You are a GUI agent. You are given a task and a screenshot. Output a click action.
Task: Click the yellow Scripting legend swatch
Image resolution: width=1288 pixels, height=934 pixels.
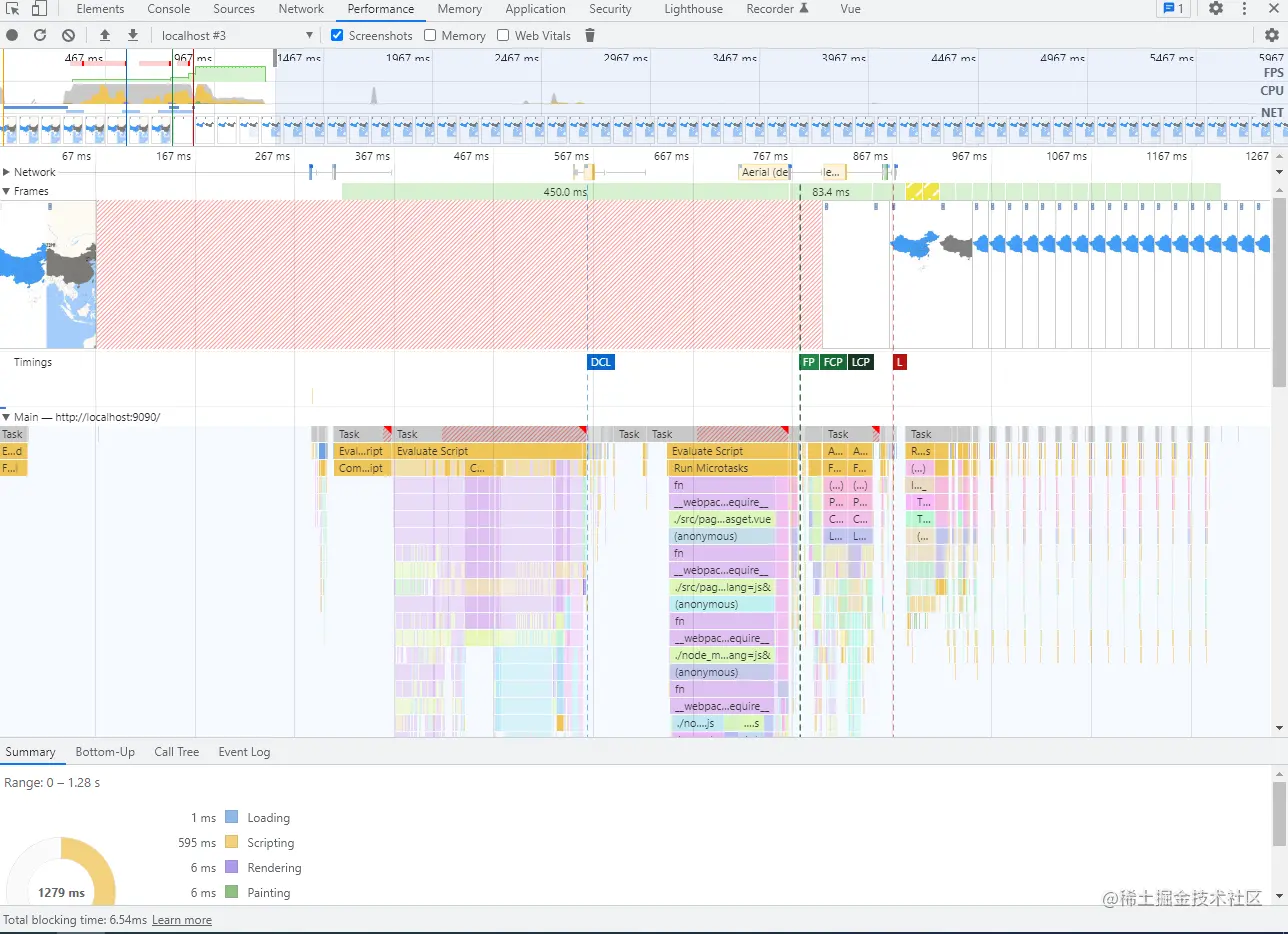pos(231,843)
